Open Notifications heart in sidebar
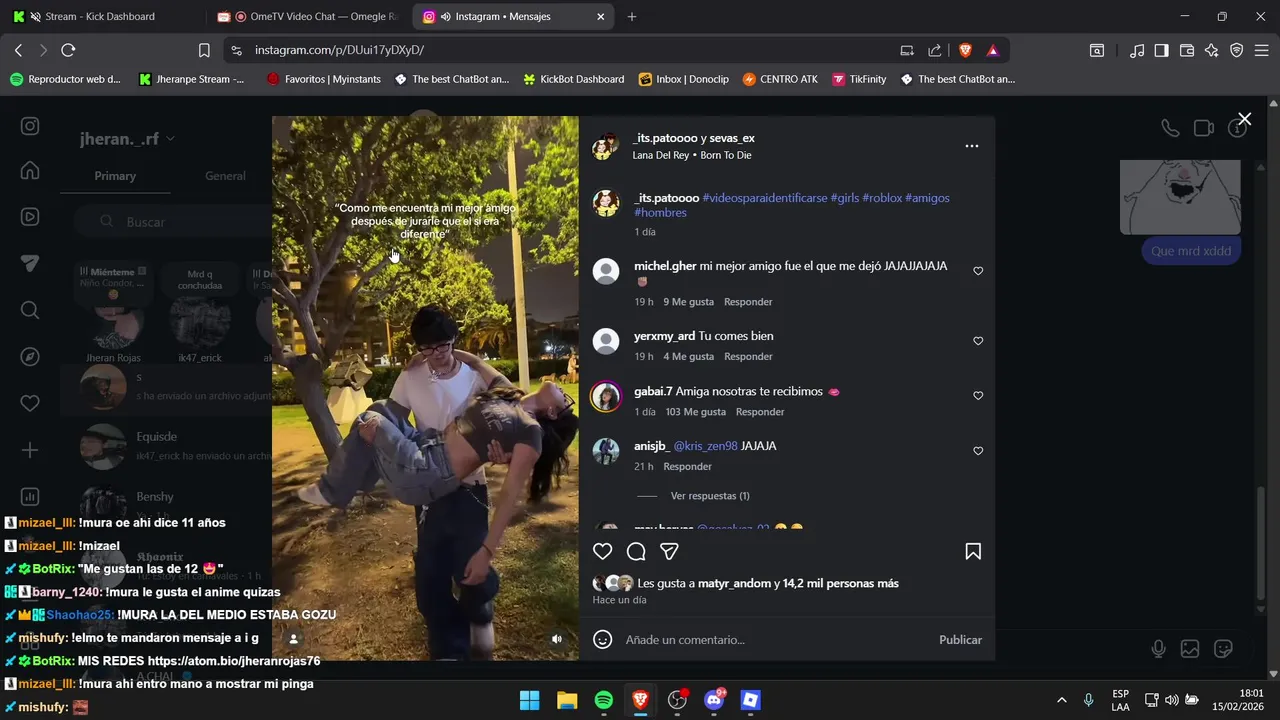Screen dimensions: 1280x720 pos(30,403)
